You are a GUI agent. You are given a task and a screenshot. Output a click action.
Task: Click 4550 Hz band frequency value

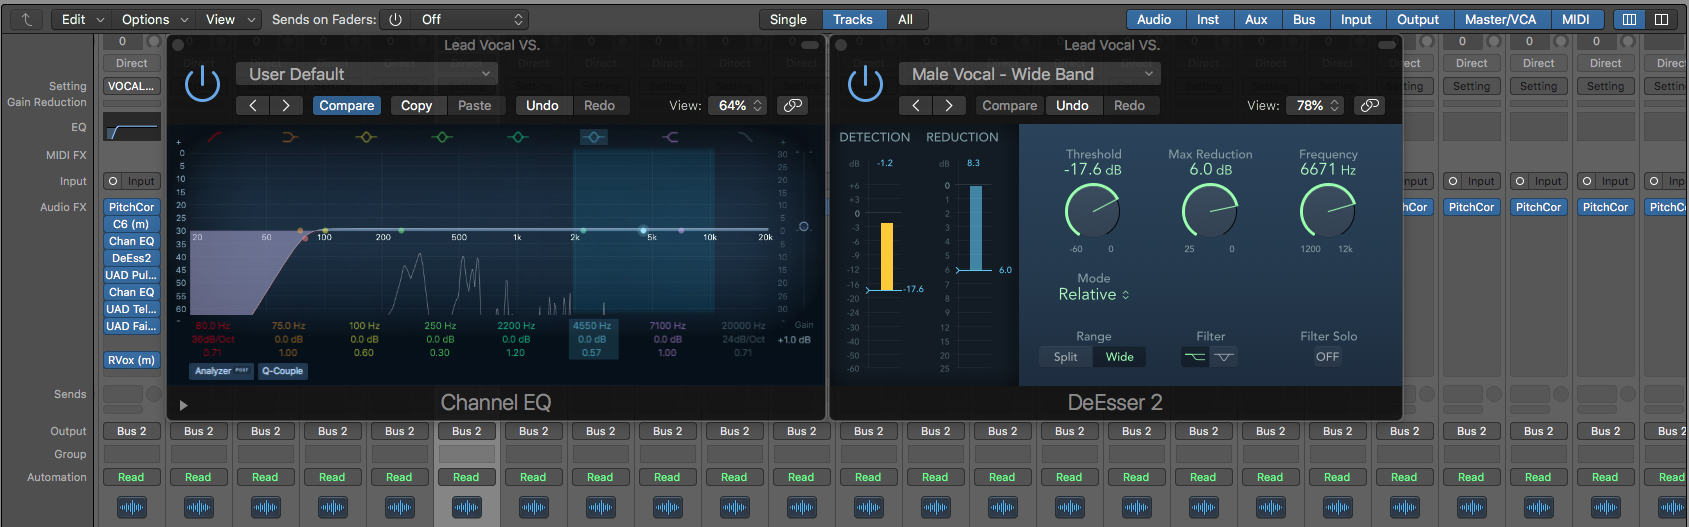tap(592, 326)
